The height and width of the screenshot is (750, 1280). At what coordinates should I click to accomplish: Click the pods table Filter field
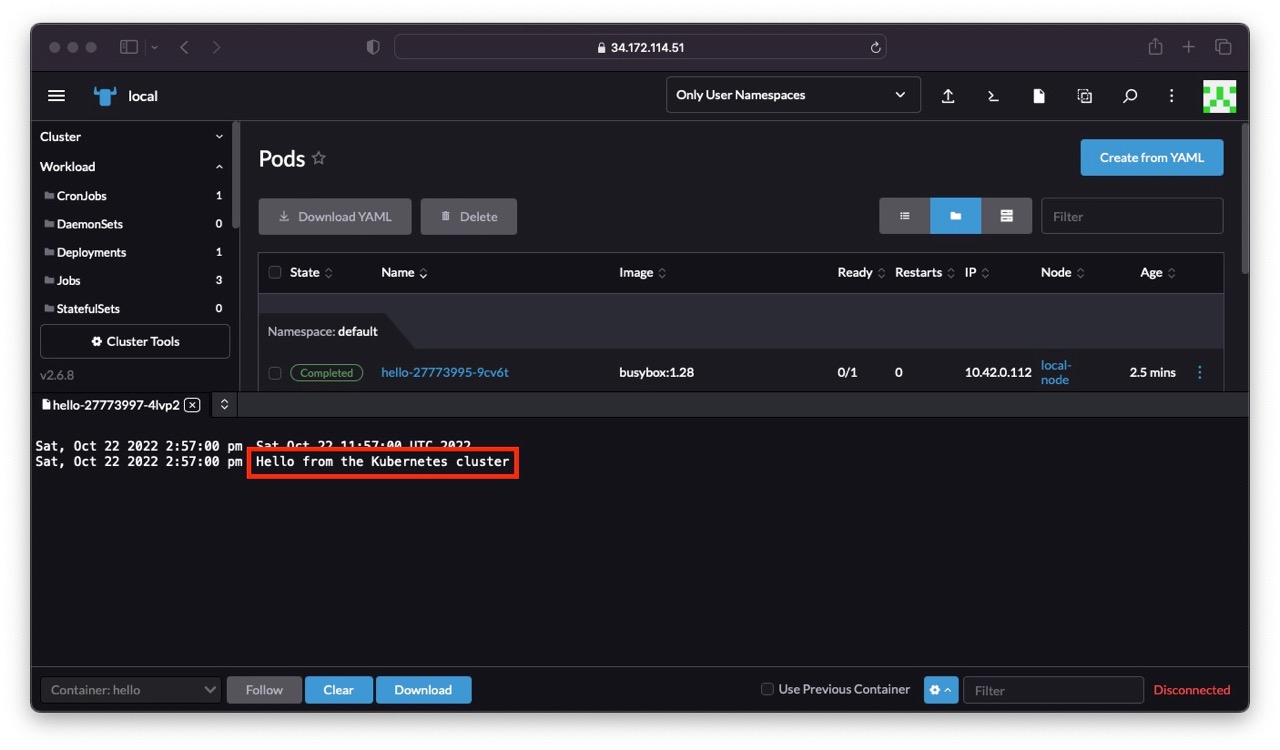(1132, 216)
